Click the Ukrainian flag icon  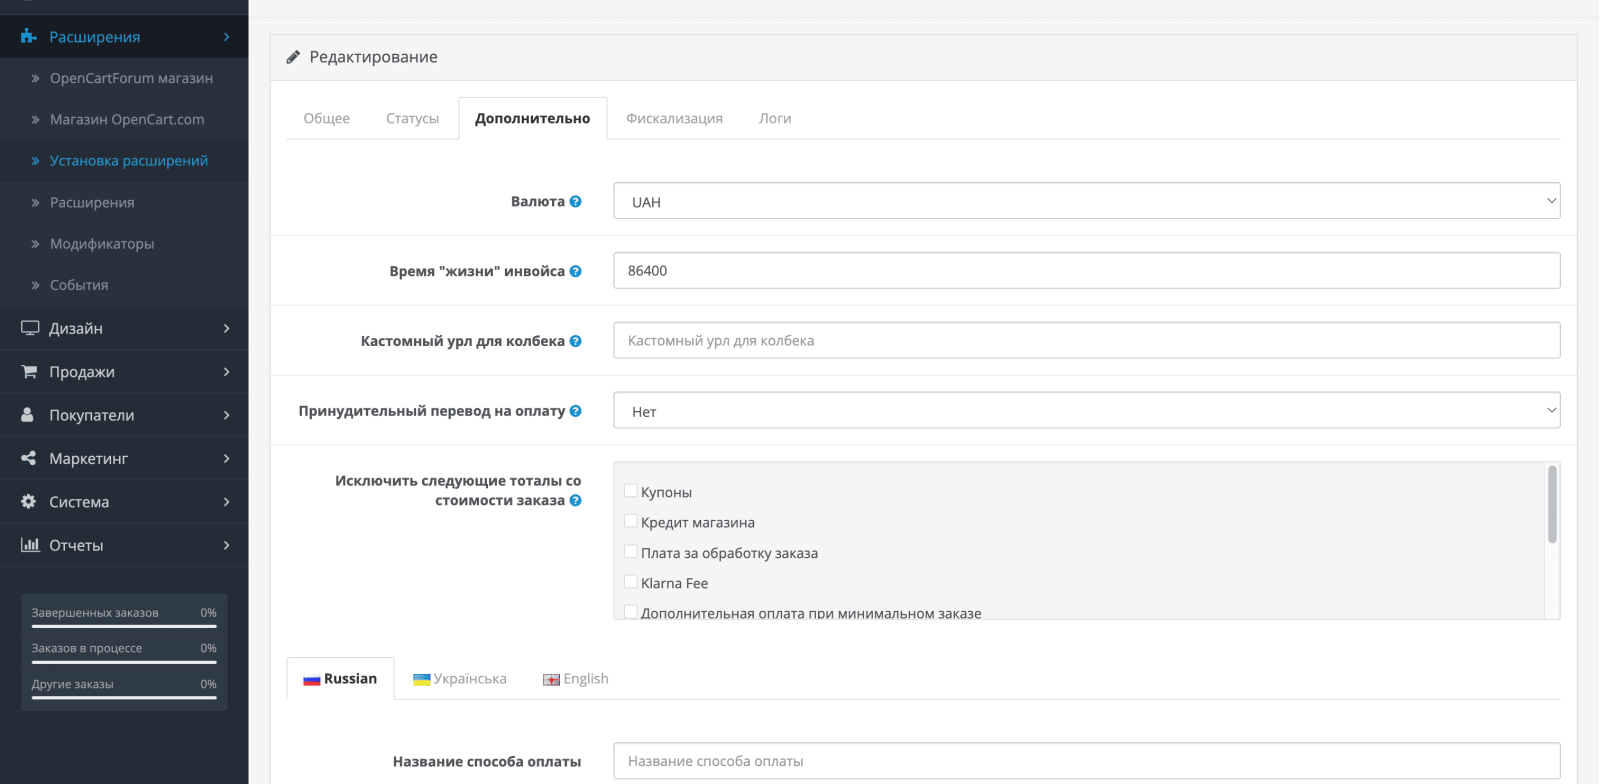tap(422, 680)
